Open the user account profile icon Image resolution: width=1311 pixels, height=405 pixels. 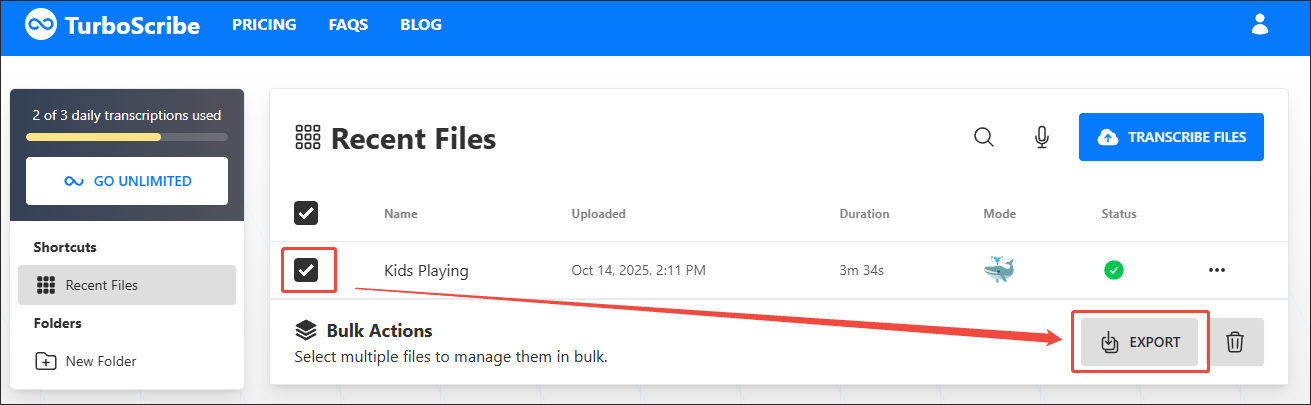pos(1260,25)
